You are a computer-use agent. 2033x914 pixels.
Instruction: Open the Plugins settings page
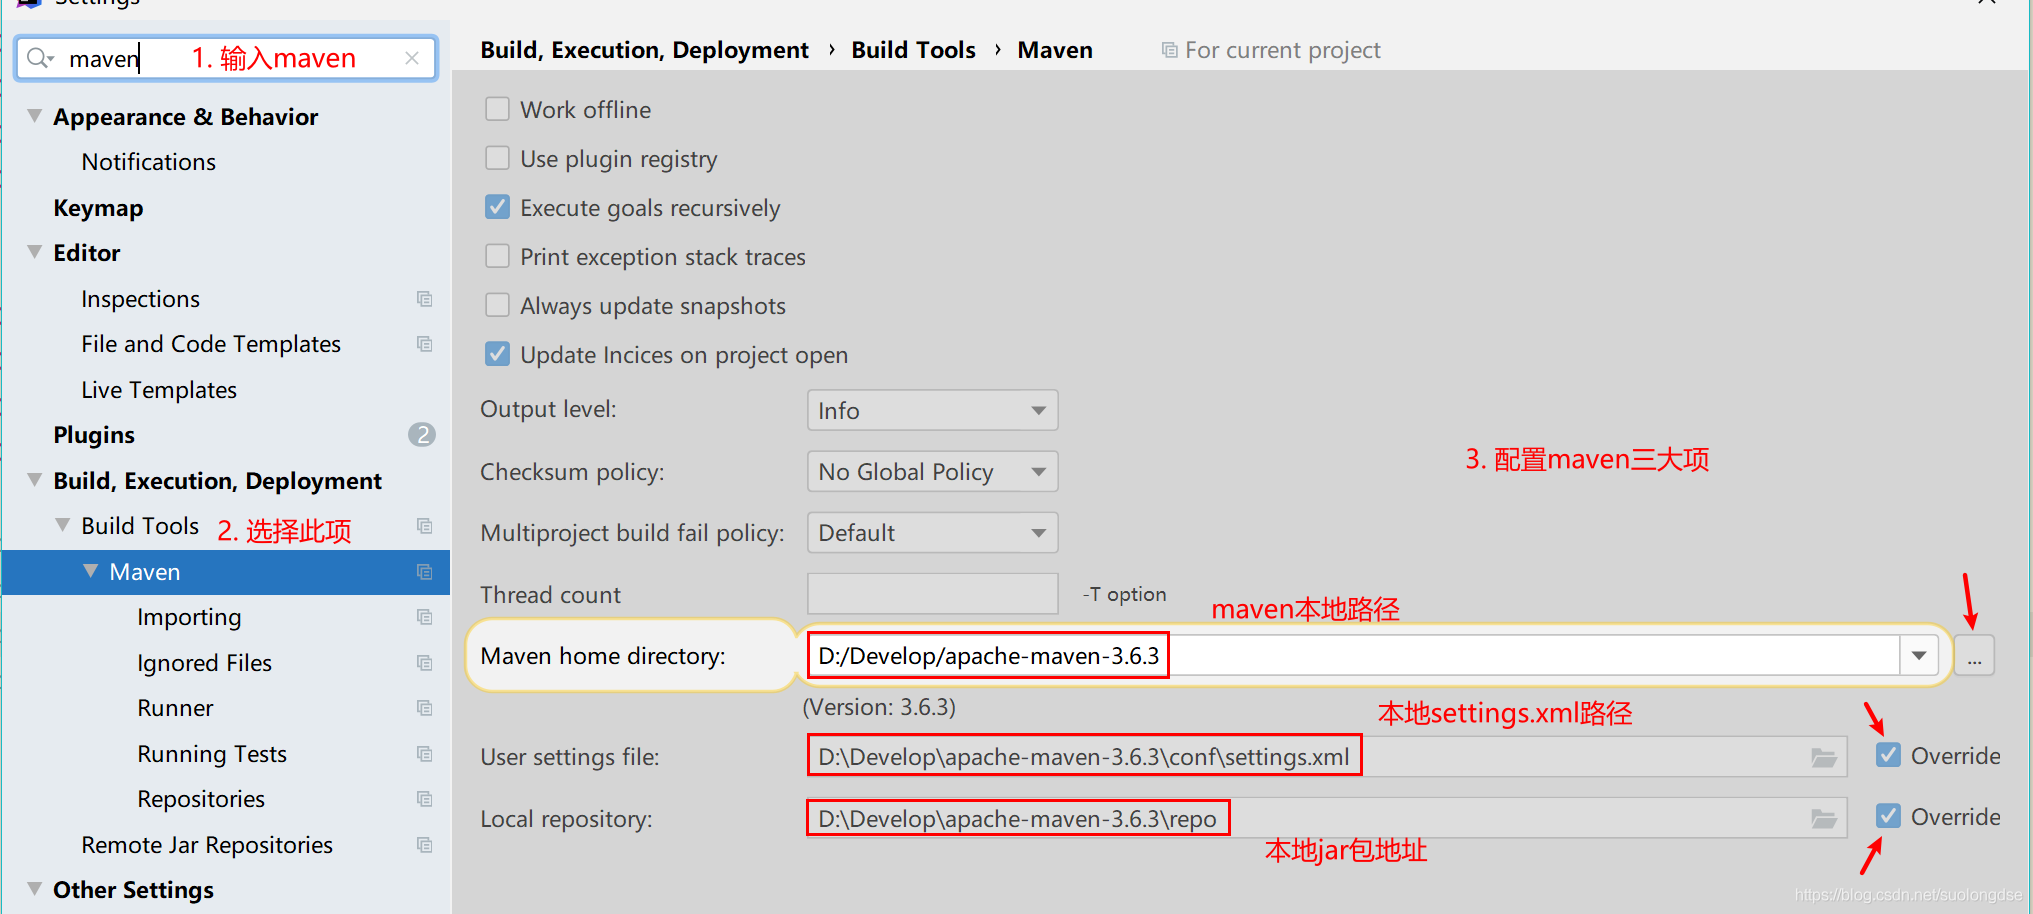[x=94, y=435]
